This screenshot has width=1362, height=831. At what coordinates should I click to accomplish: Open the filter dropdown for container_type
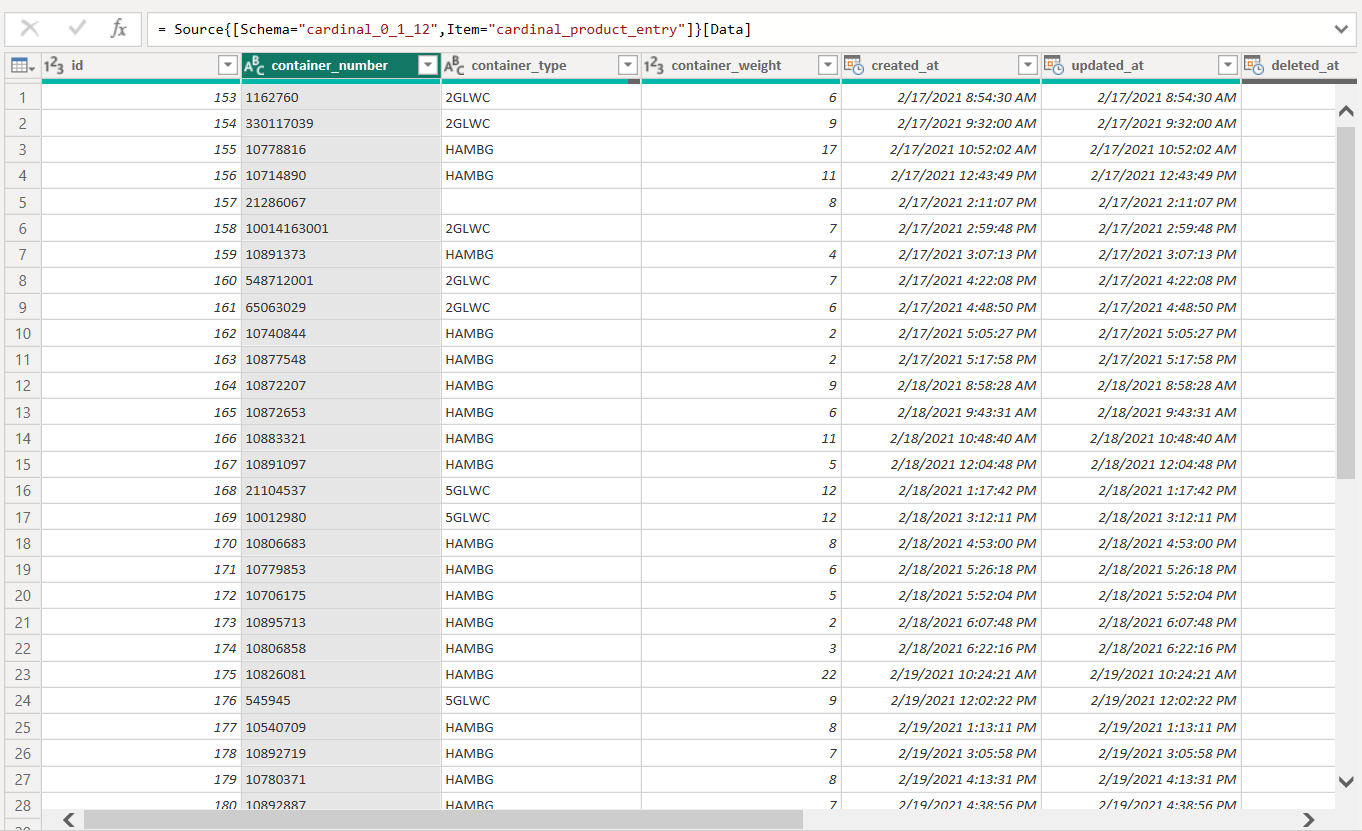tap(628, 66)
